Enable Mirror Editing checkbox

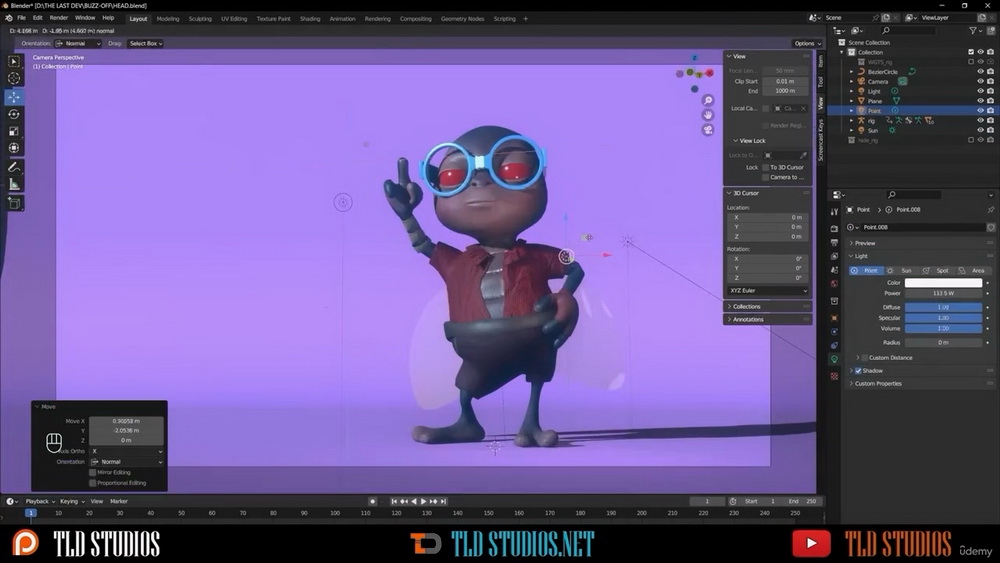[92, 473]
